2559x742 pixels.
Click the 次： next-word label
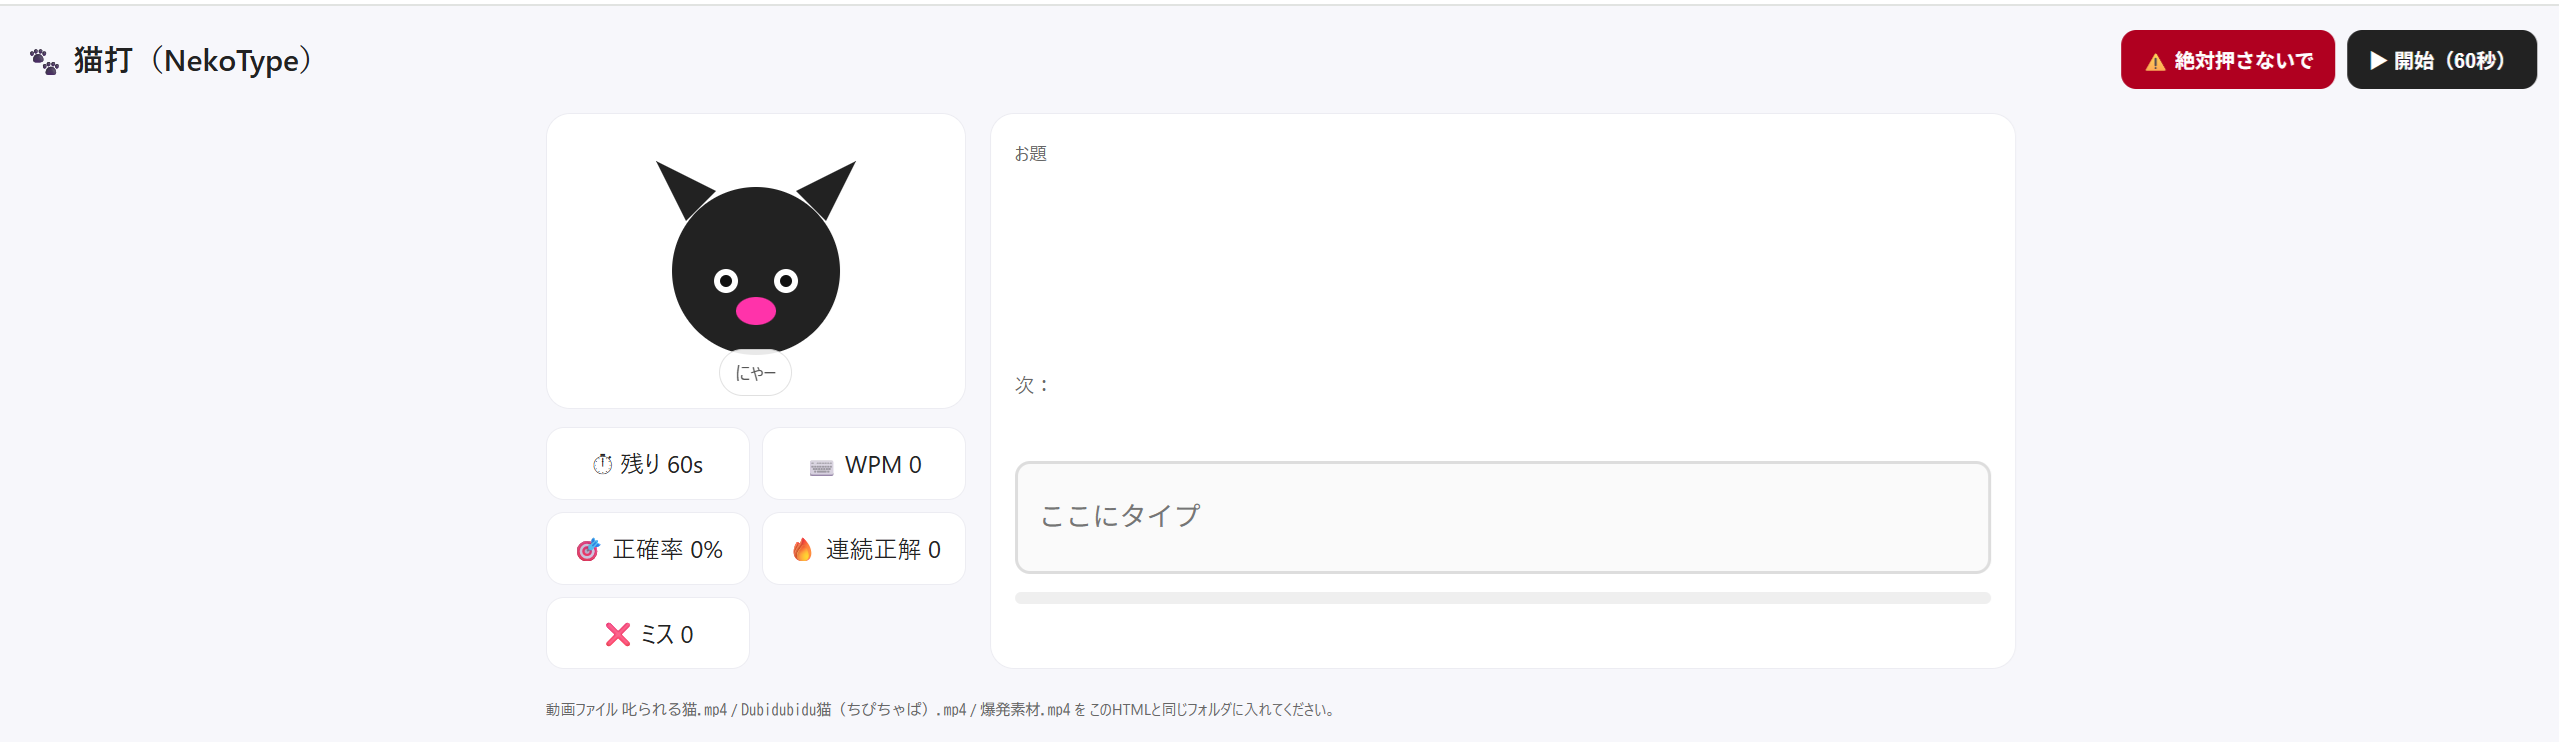pyautogui.click(x=1031, y=385)
